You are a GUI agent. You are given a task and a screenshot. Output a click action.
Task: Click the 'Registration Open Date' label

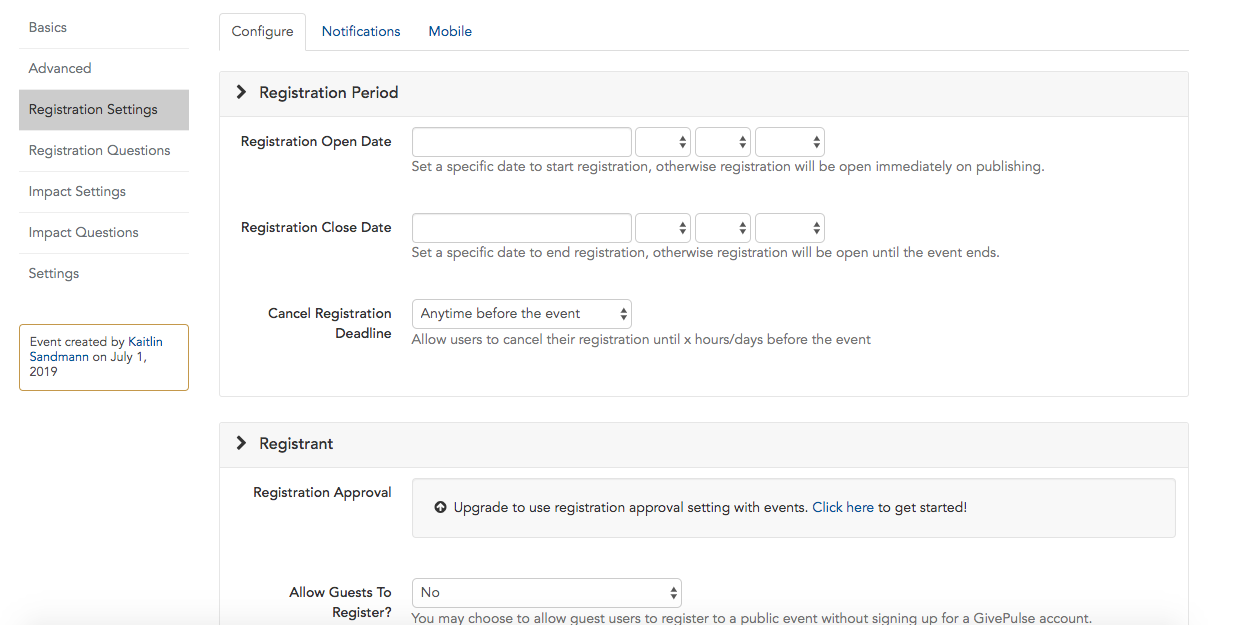click(x=316, y=141)
